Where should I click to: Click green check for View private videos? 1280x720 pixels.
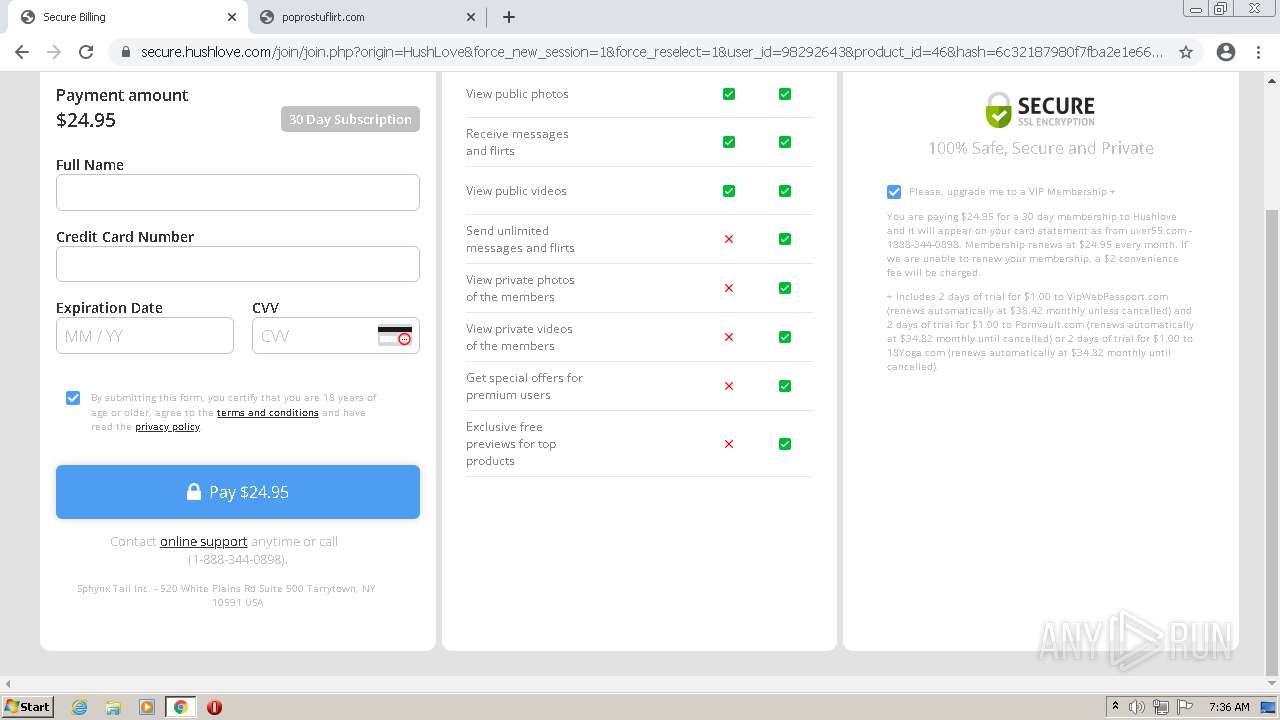(x=785, y=337)
